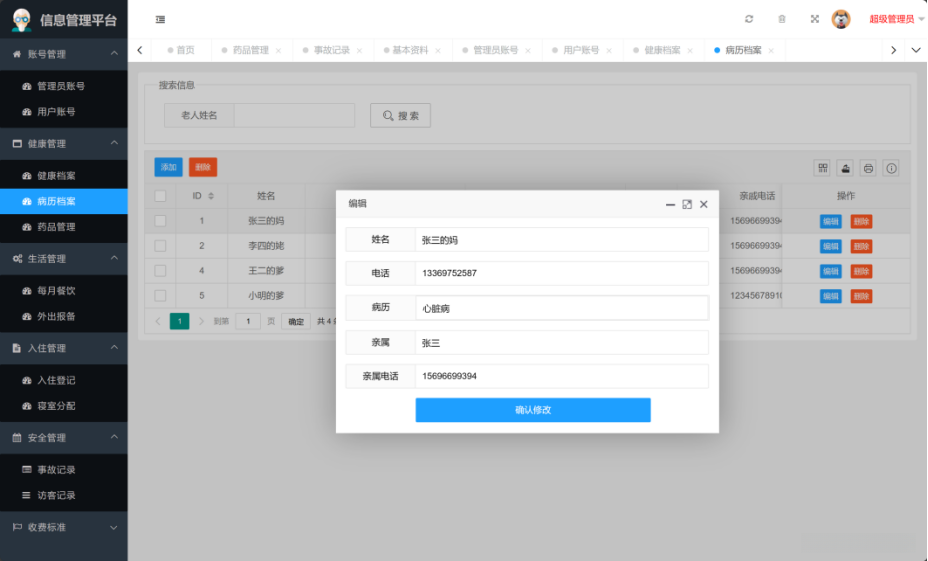Close the 病历档案 tab
Viewport: 928px width, 561px height.
(x=771, y=51)
